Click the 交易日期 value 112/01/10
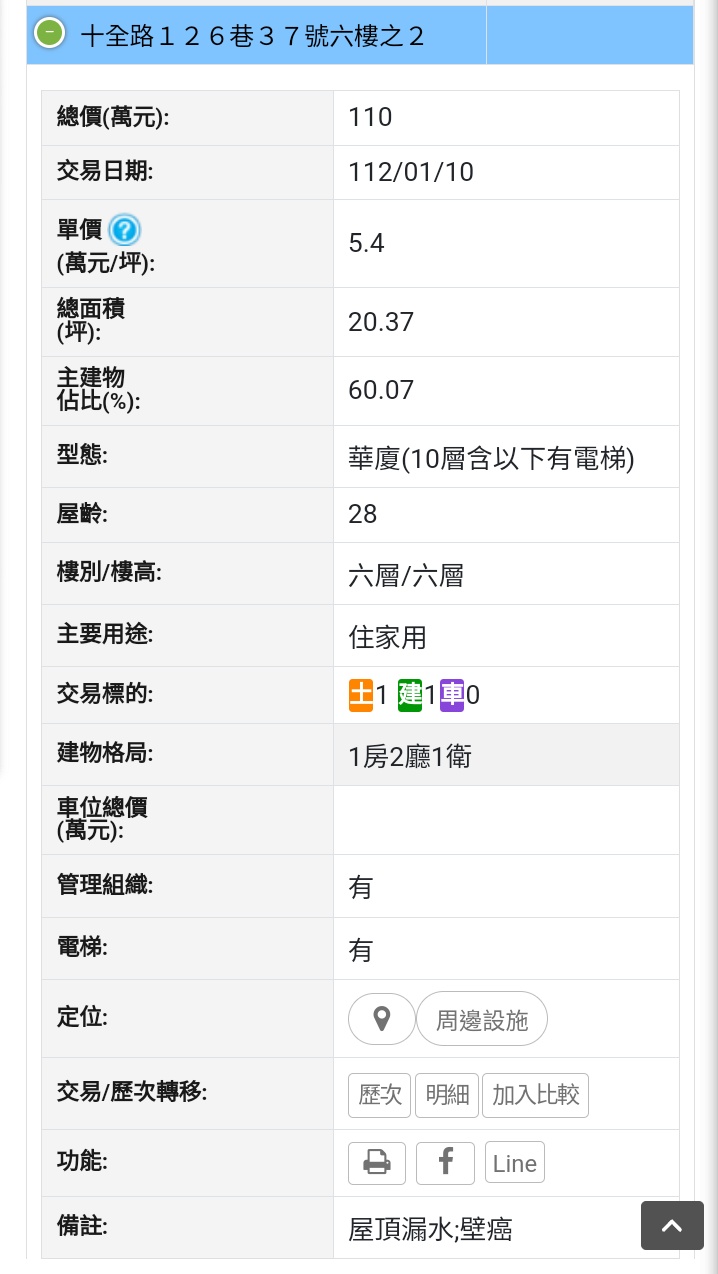Viewport: 718px width, 1274px height. coord(411,172)
